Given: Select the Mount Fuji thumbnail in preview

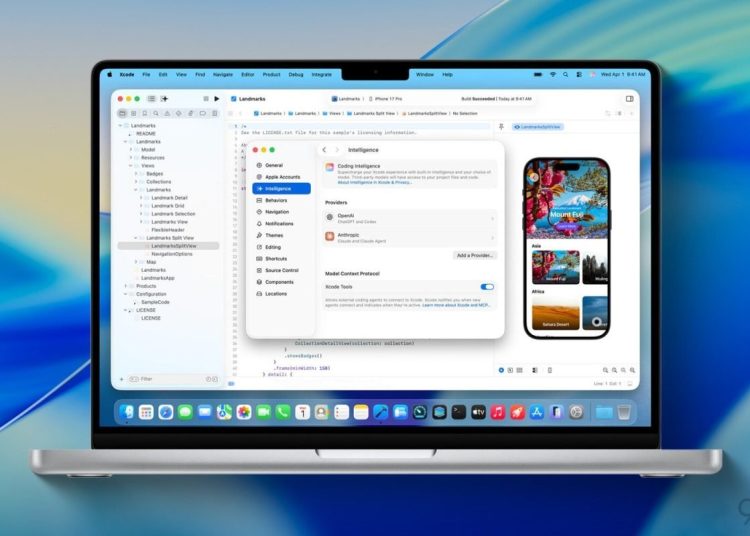Looking at the screenshot, I should [553, 266].
